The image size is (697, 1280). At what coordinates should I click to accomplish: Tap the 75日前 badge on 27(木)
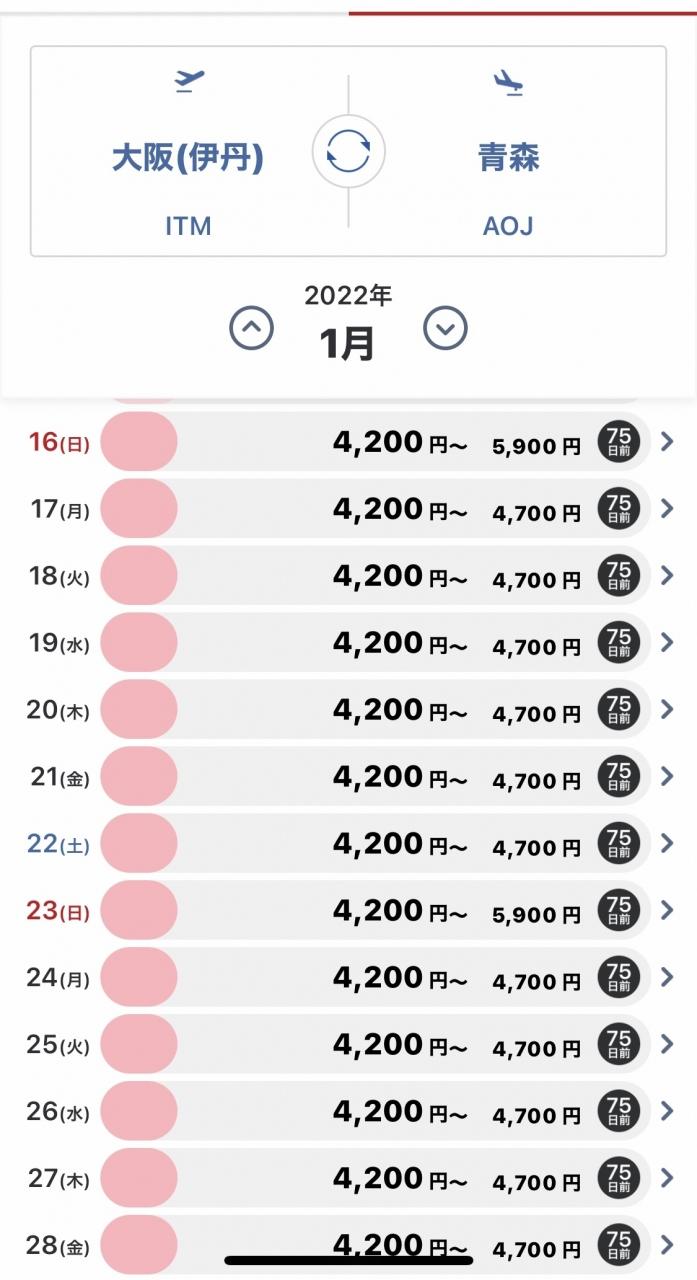[619, 1179]
